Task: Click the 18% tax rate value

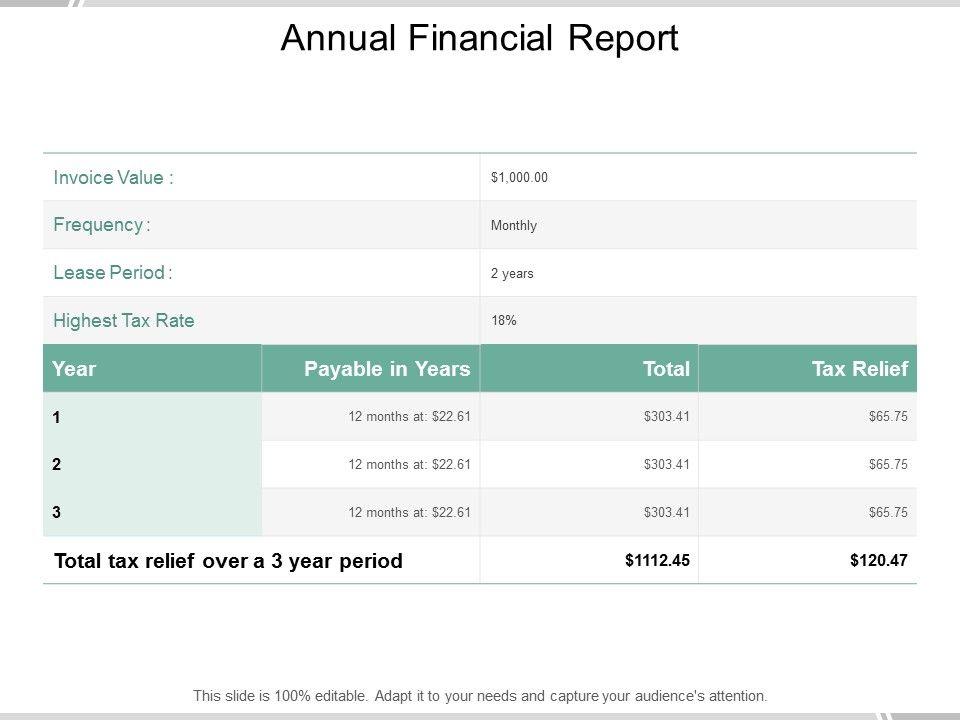Action: point(503,322)
